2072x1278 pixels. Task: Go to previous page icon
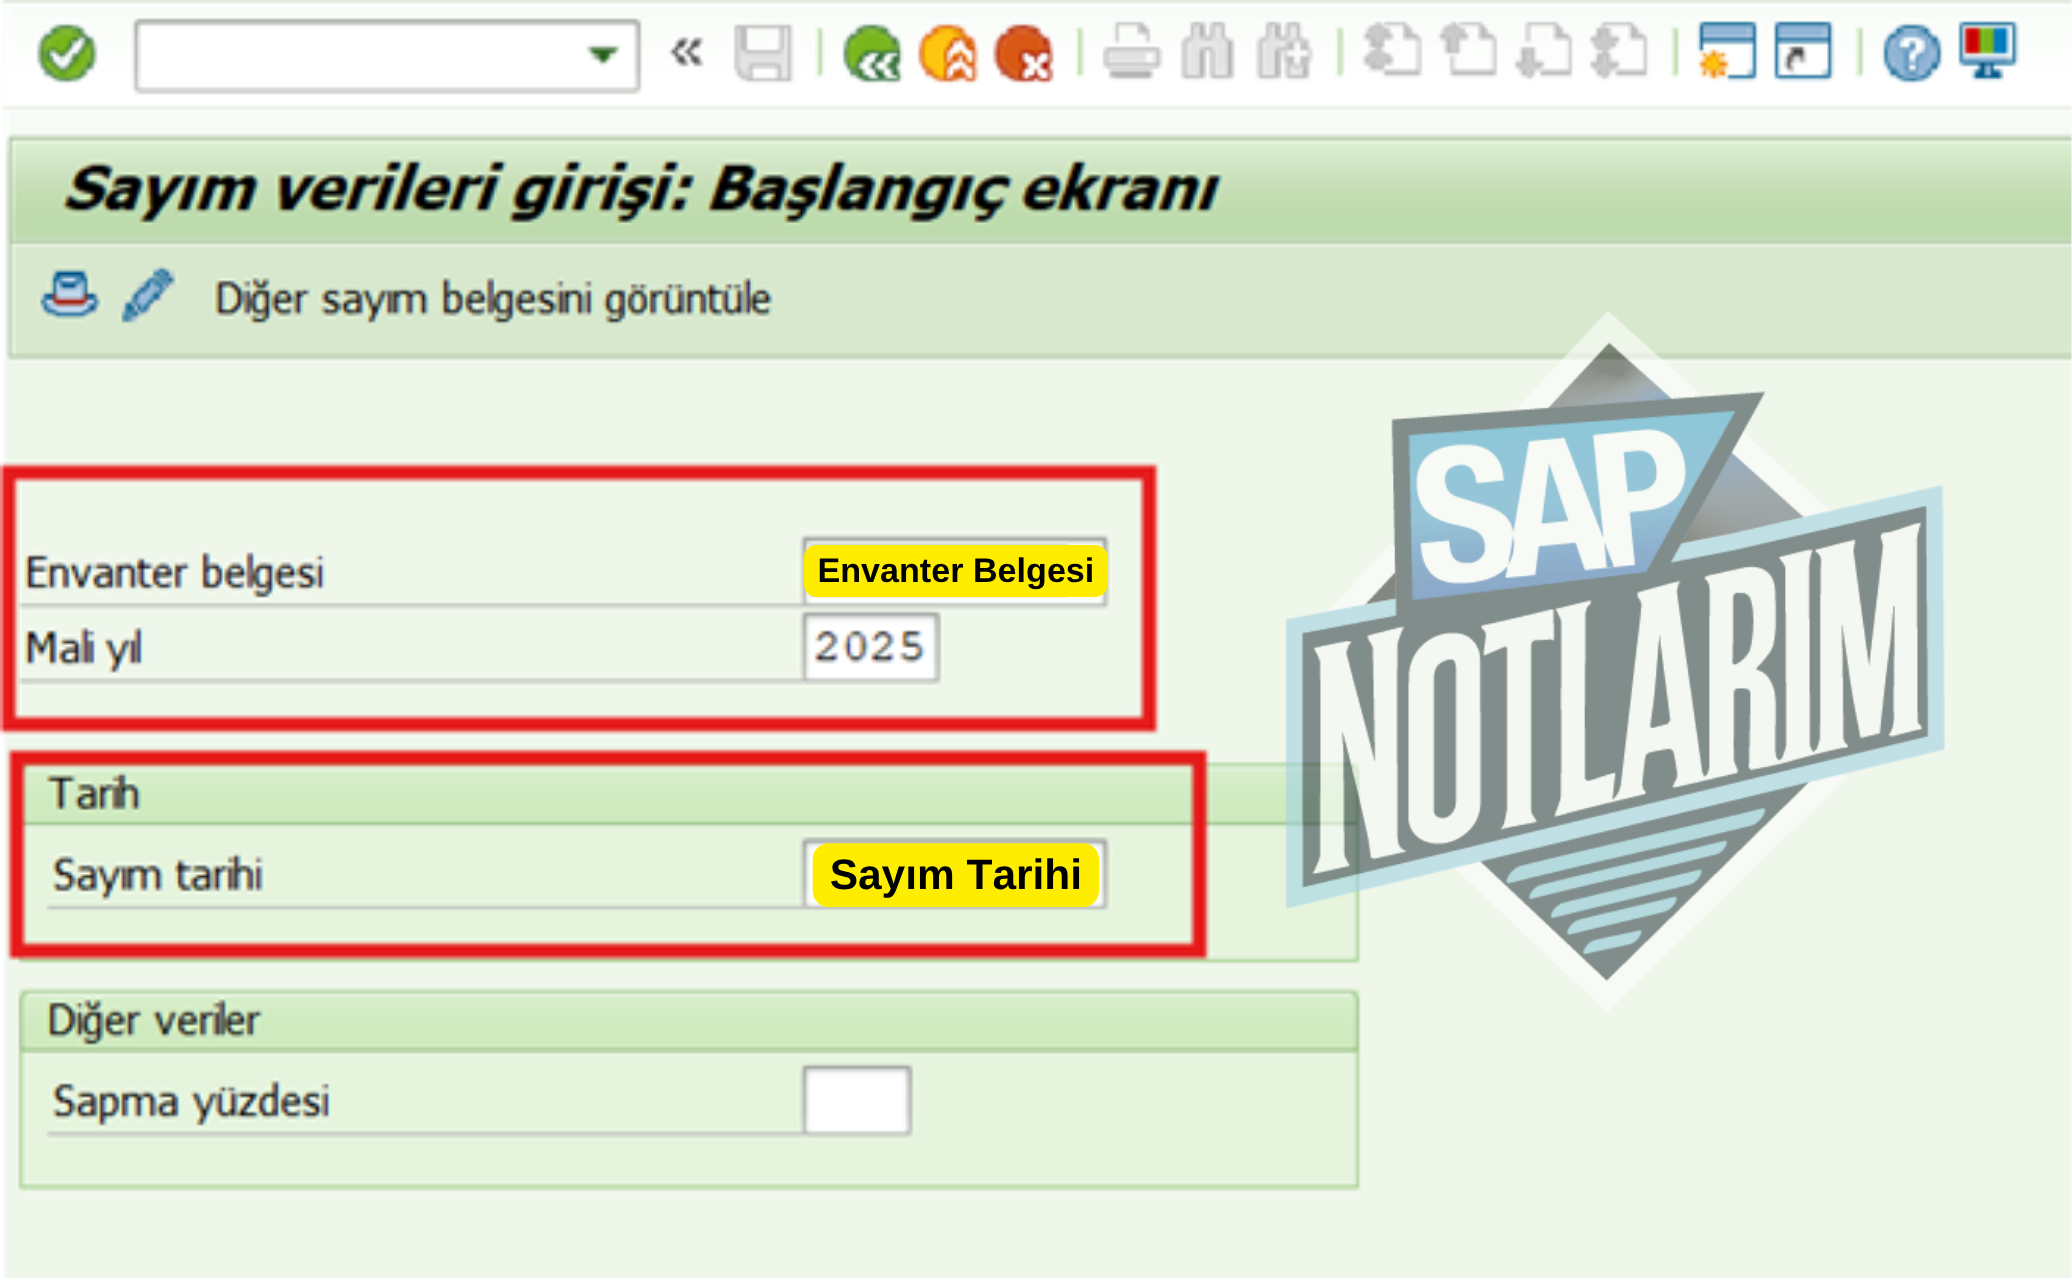[x=1468, y=51]
